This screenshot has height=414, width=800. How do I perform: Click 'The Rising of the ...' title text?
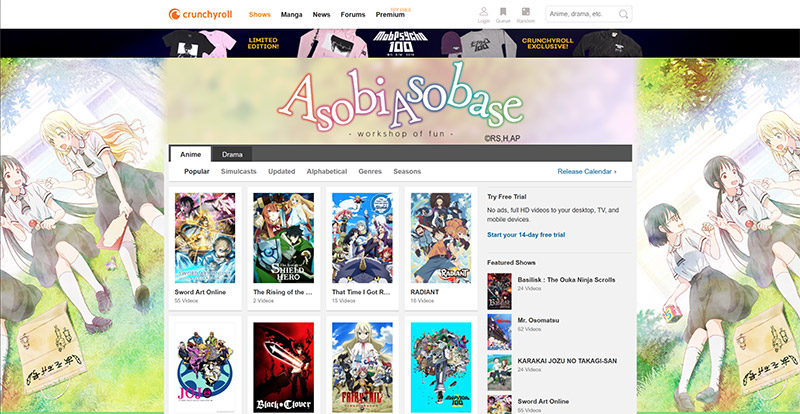[283, 292]
